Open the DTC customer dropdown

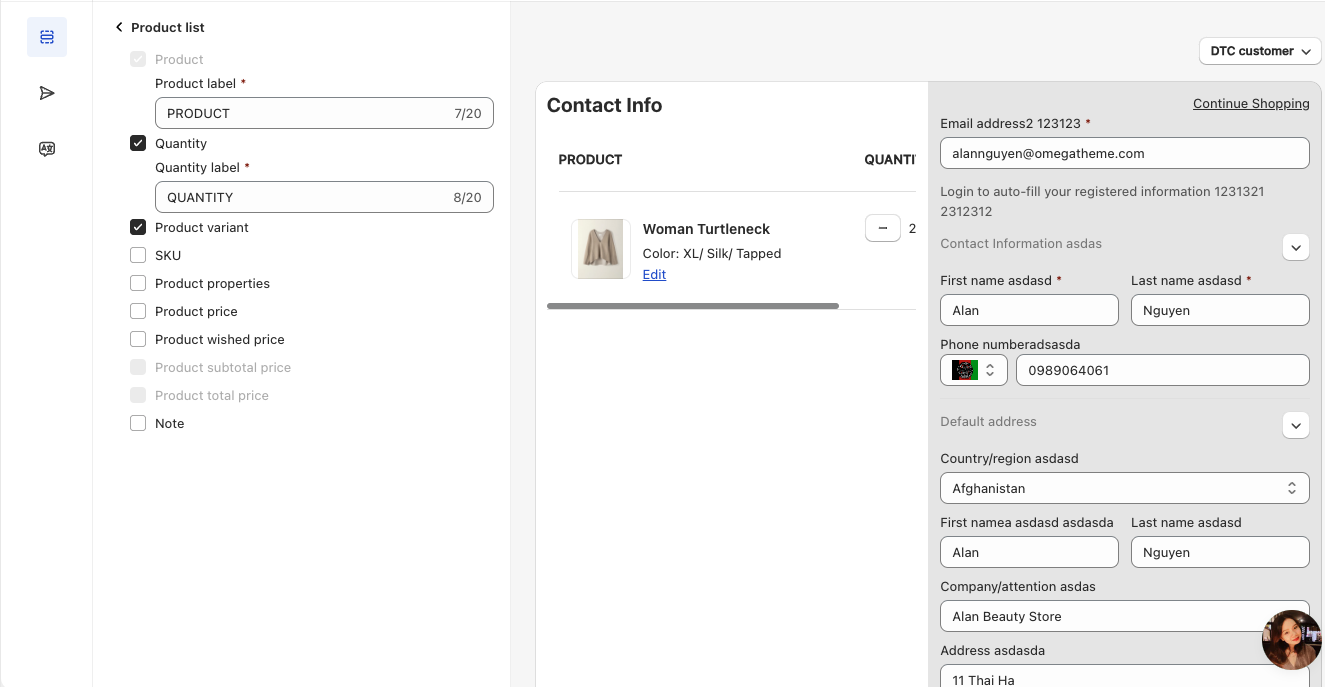(1259, 51)
